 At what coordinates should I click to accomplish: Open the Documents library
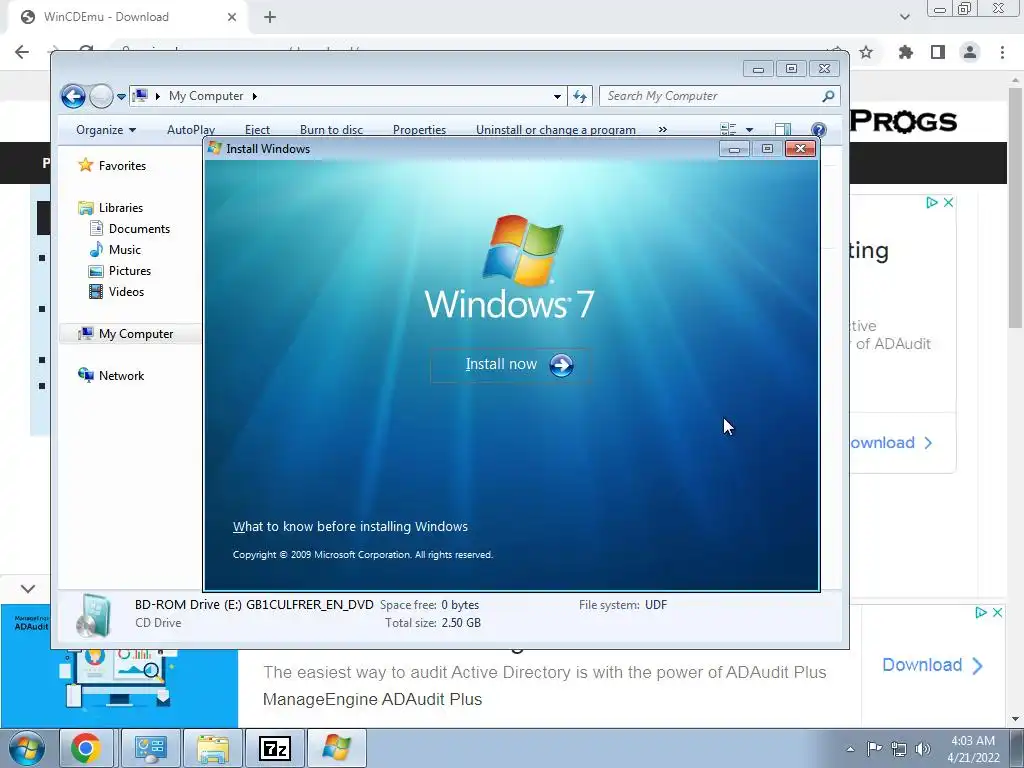[129, 229]
